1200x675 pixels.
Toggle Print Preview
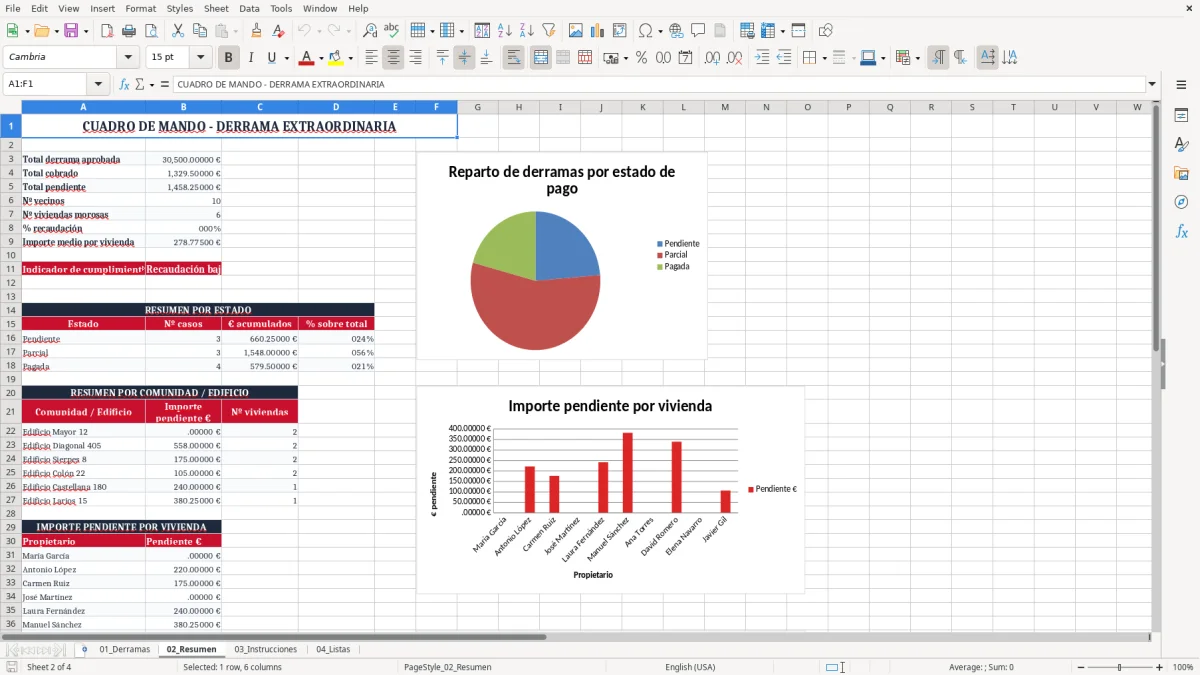coord(150,31)
